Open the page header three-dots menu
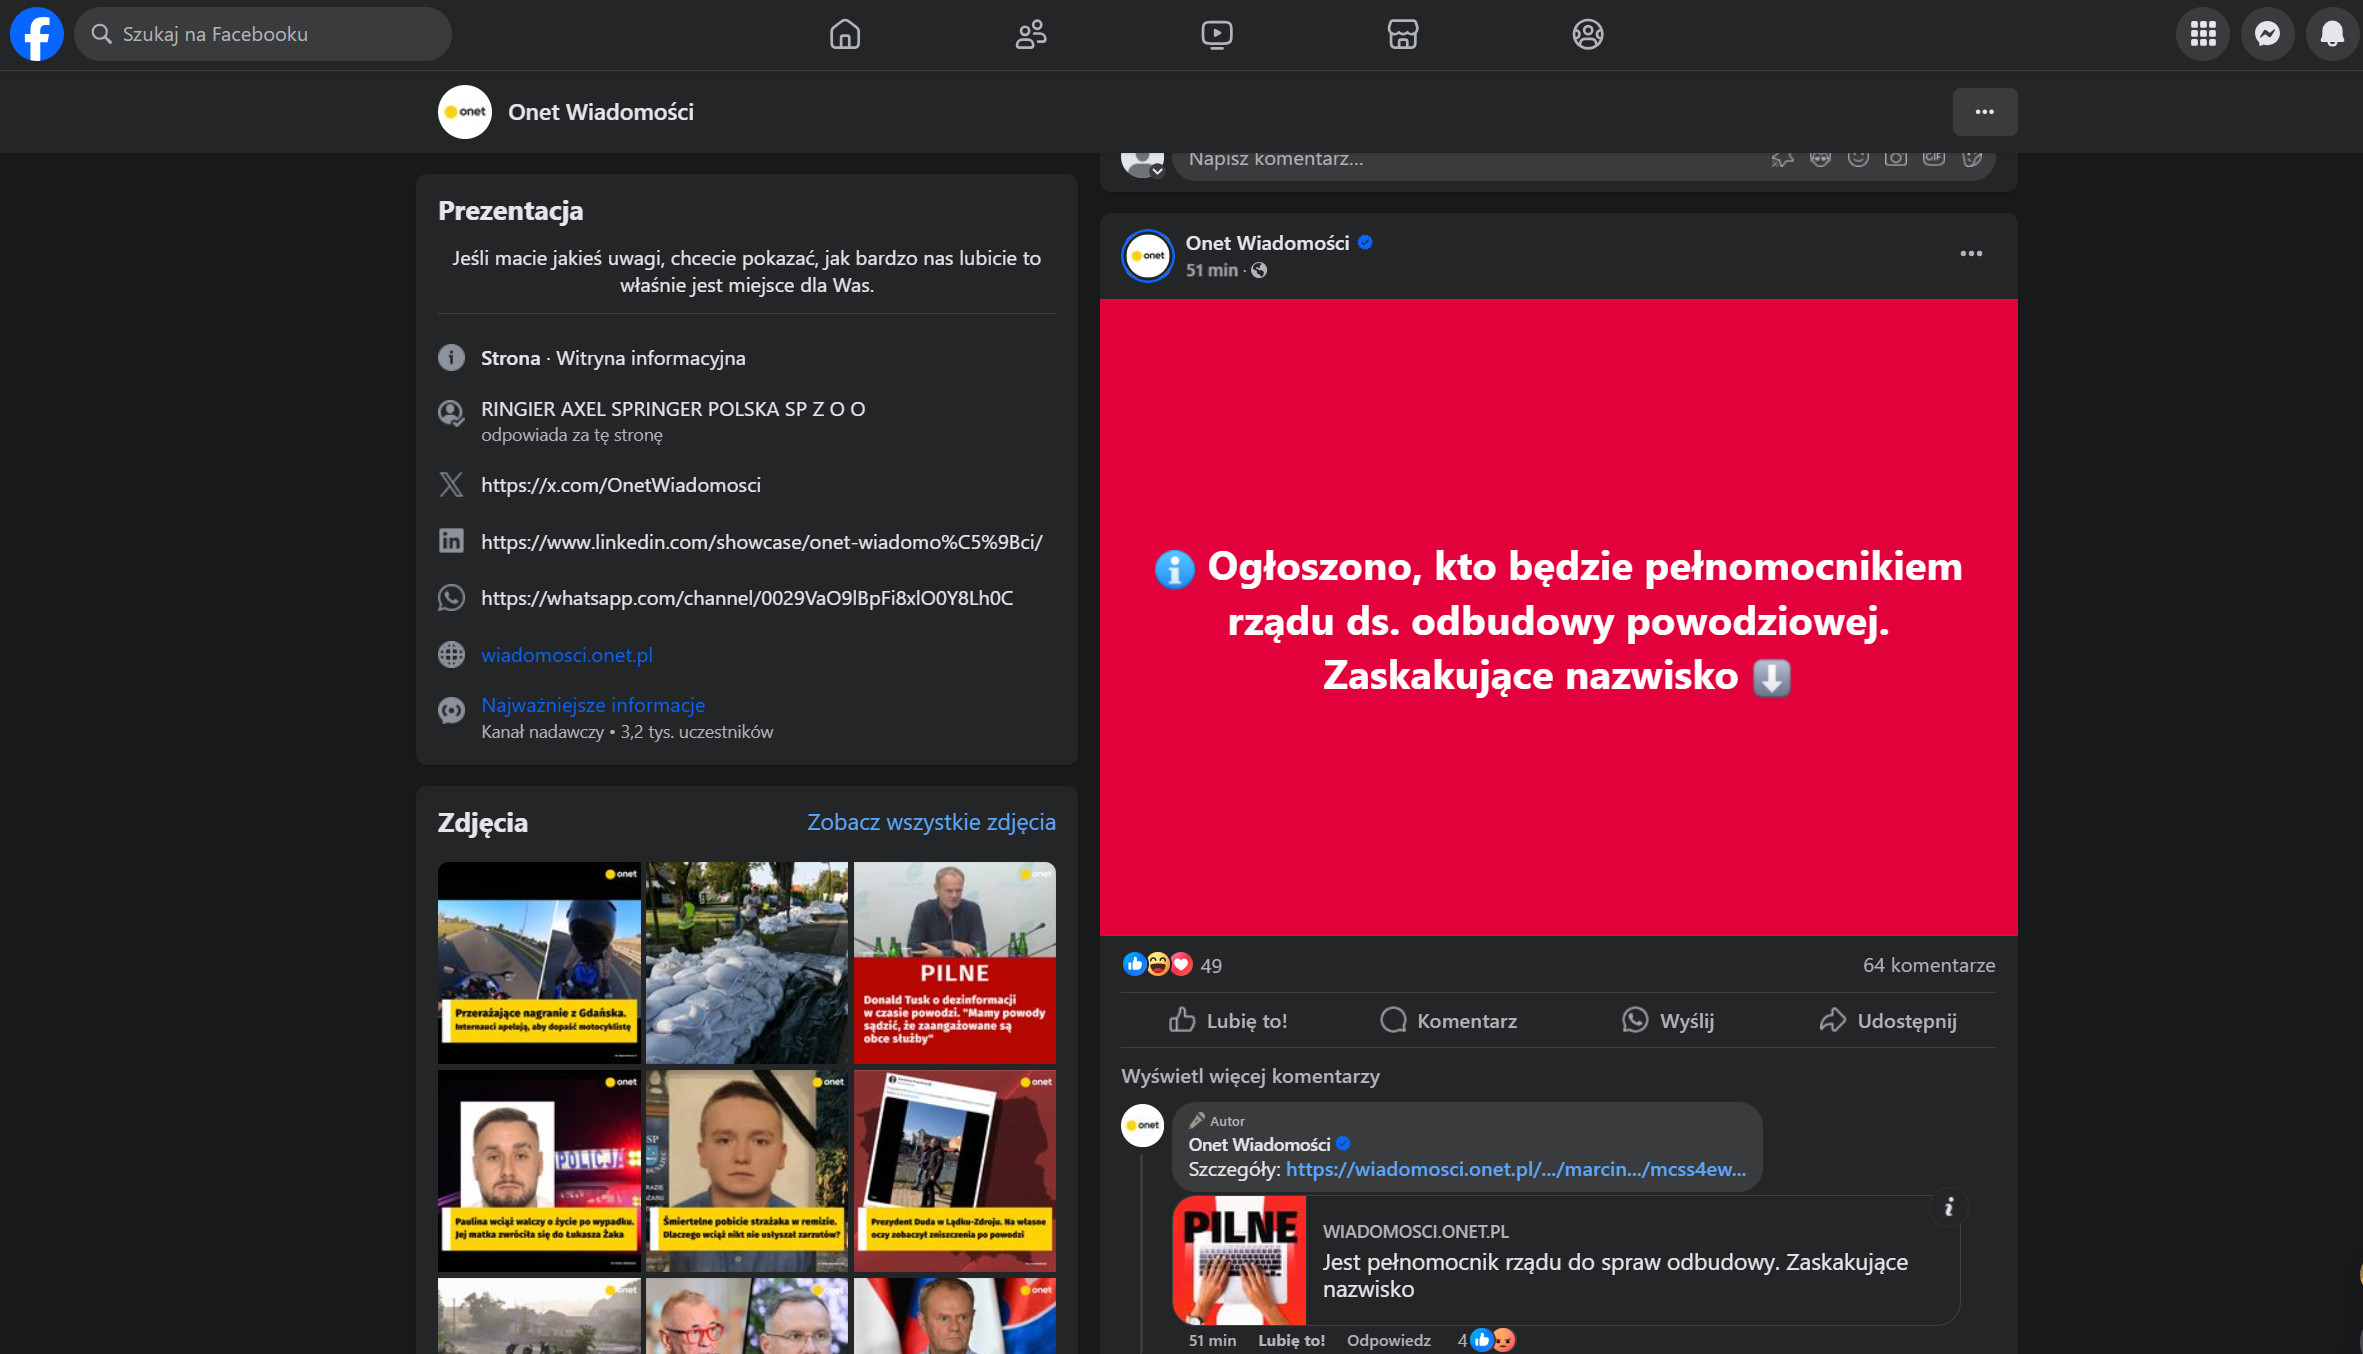The height and width of the screenshot is (1354, 2363). (x=1985, y=112)
